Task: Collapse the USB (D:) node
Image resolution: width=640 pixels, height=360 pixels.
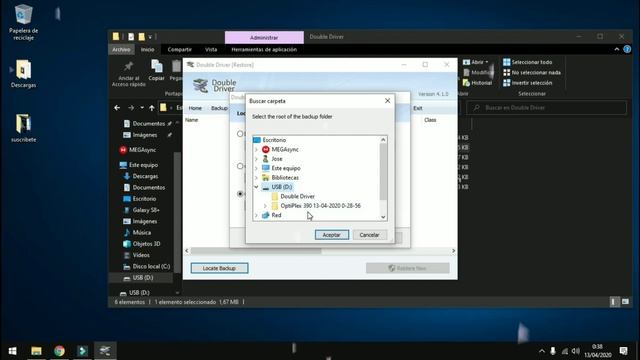Action: click(256, 187)
